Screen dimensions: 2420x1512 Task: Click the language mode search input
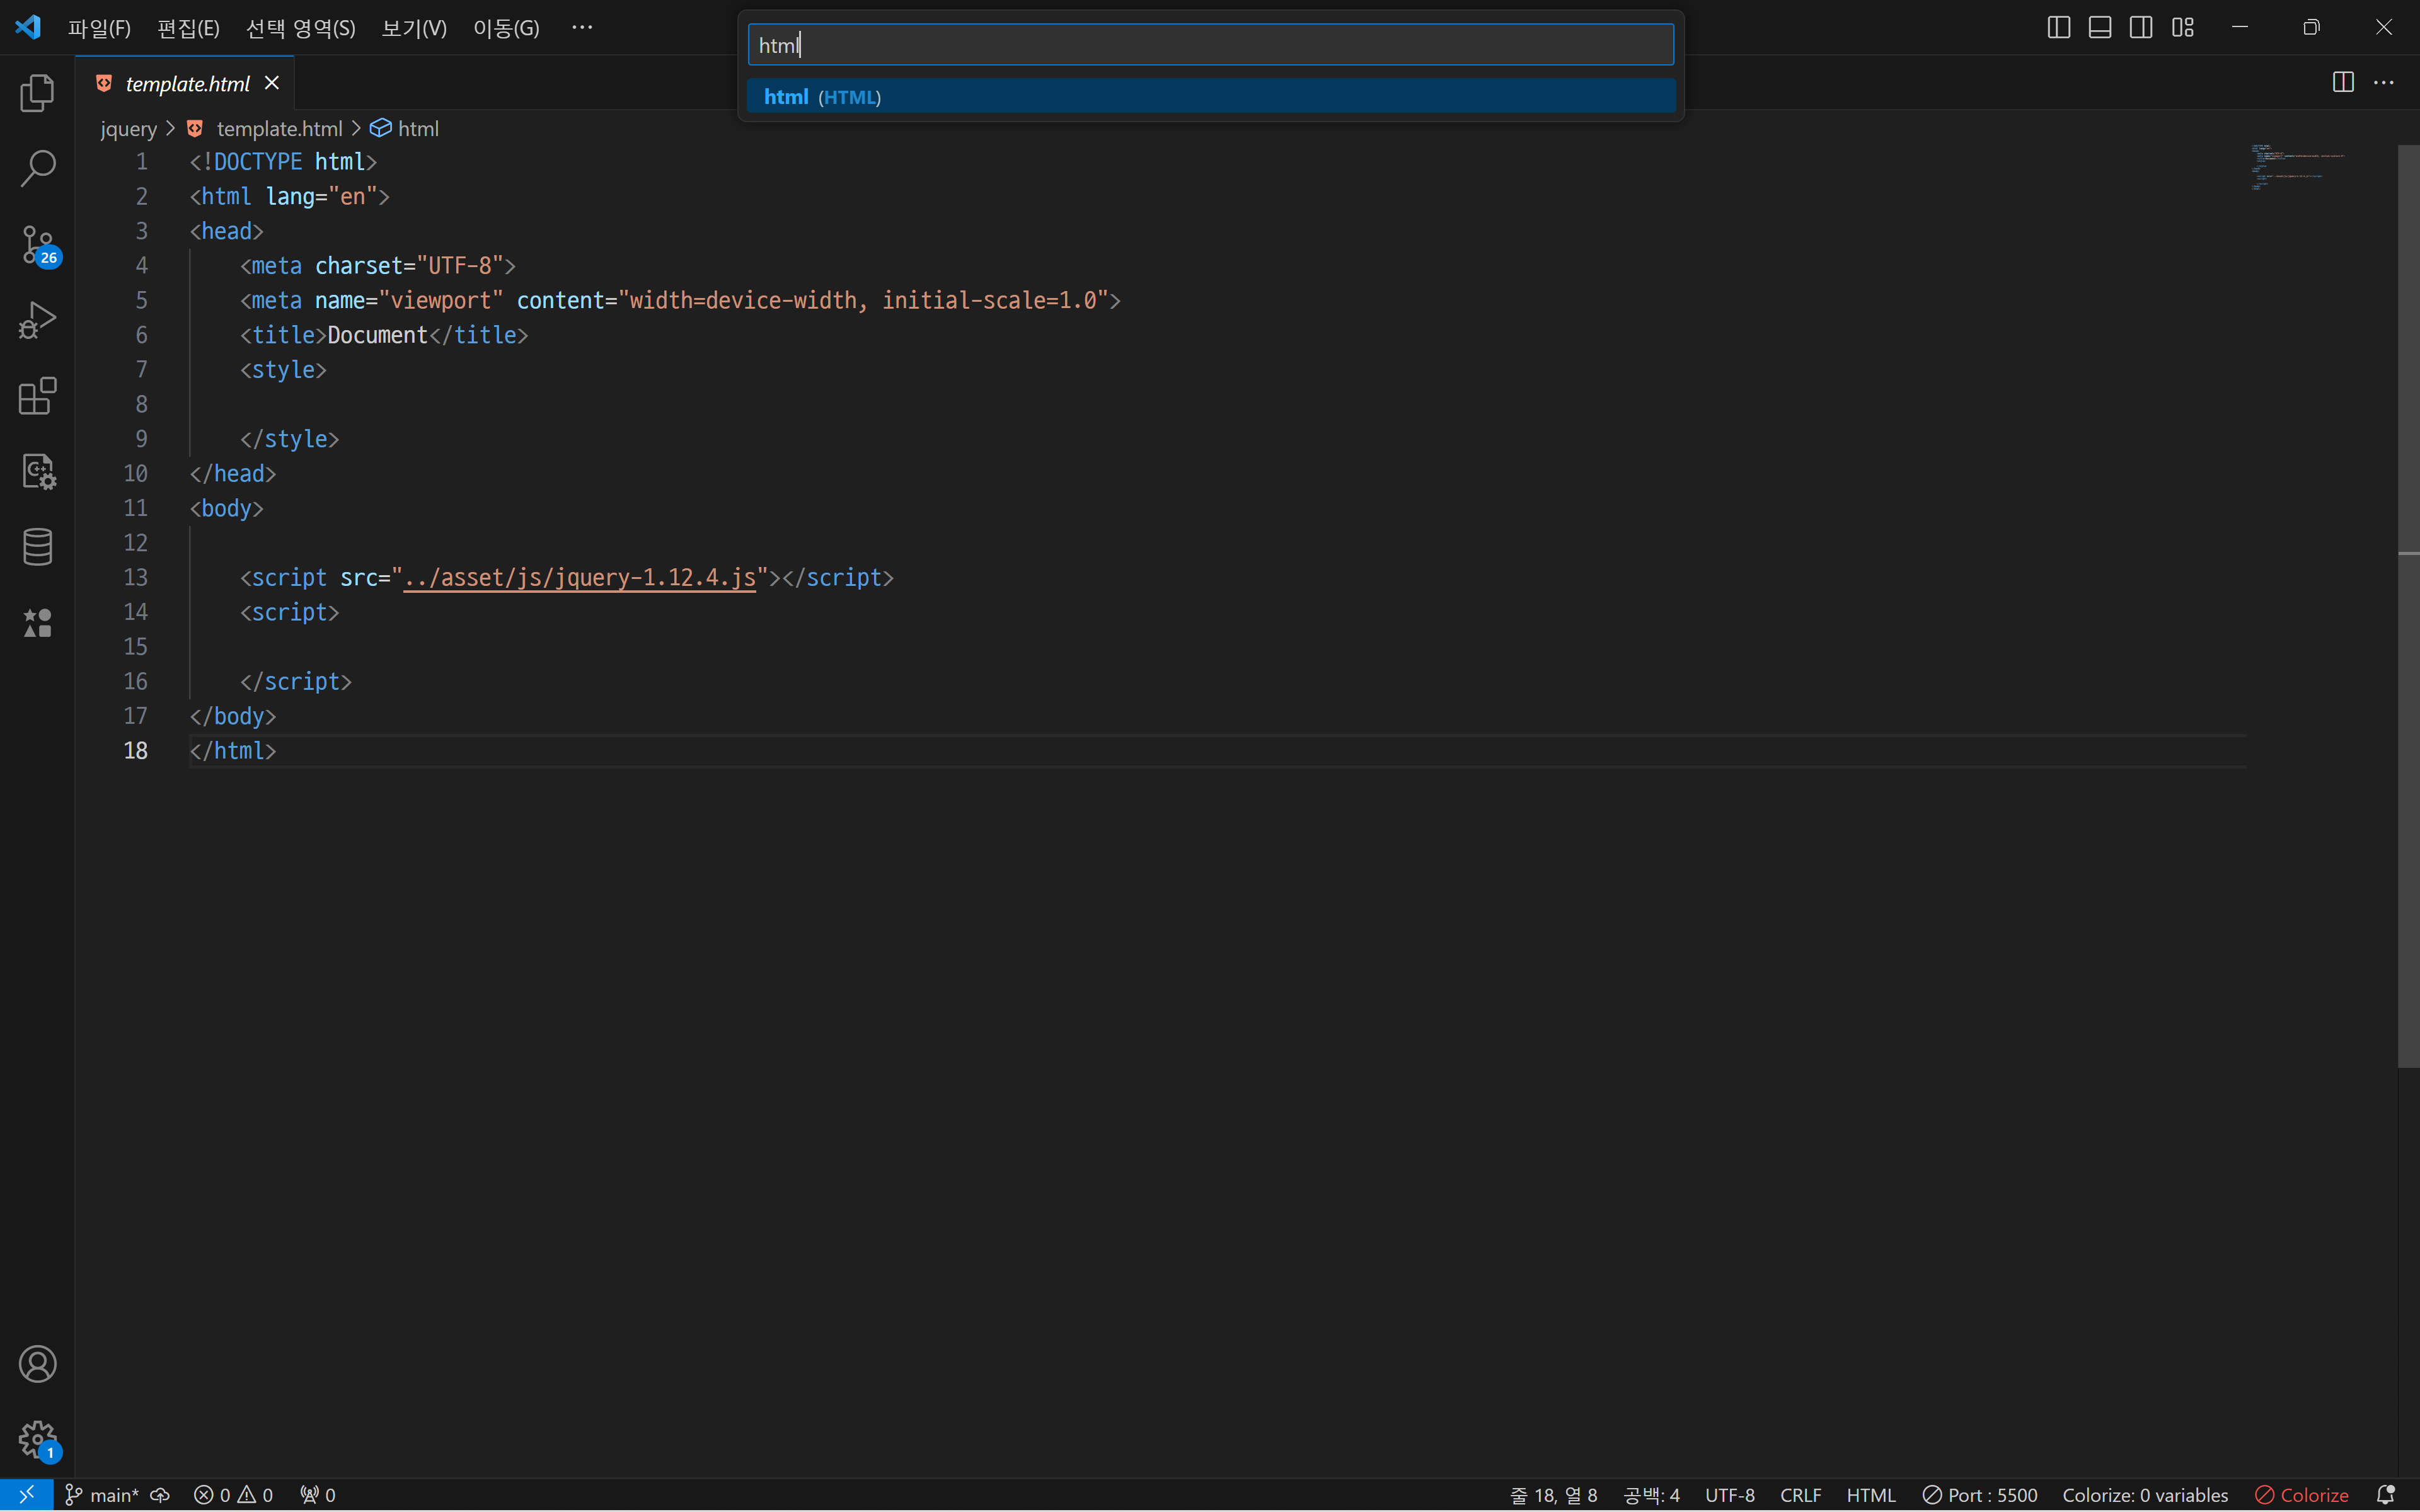coord(1210,45)
